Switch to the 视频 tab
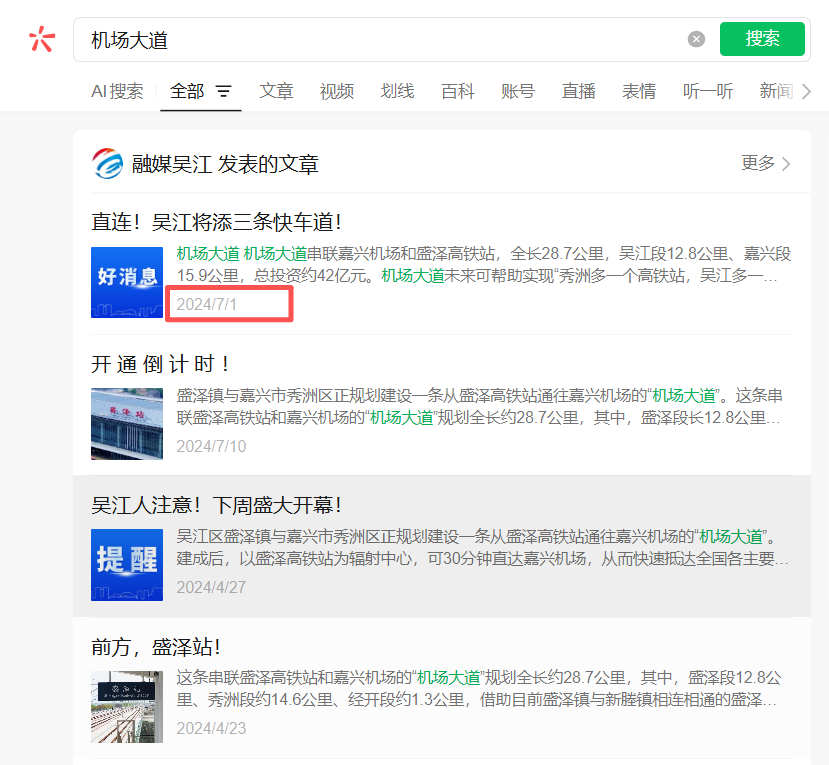The image size is (829, 765). [337, 90]
